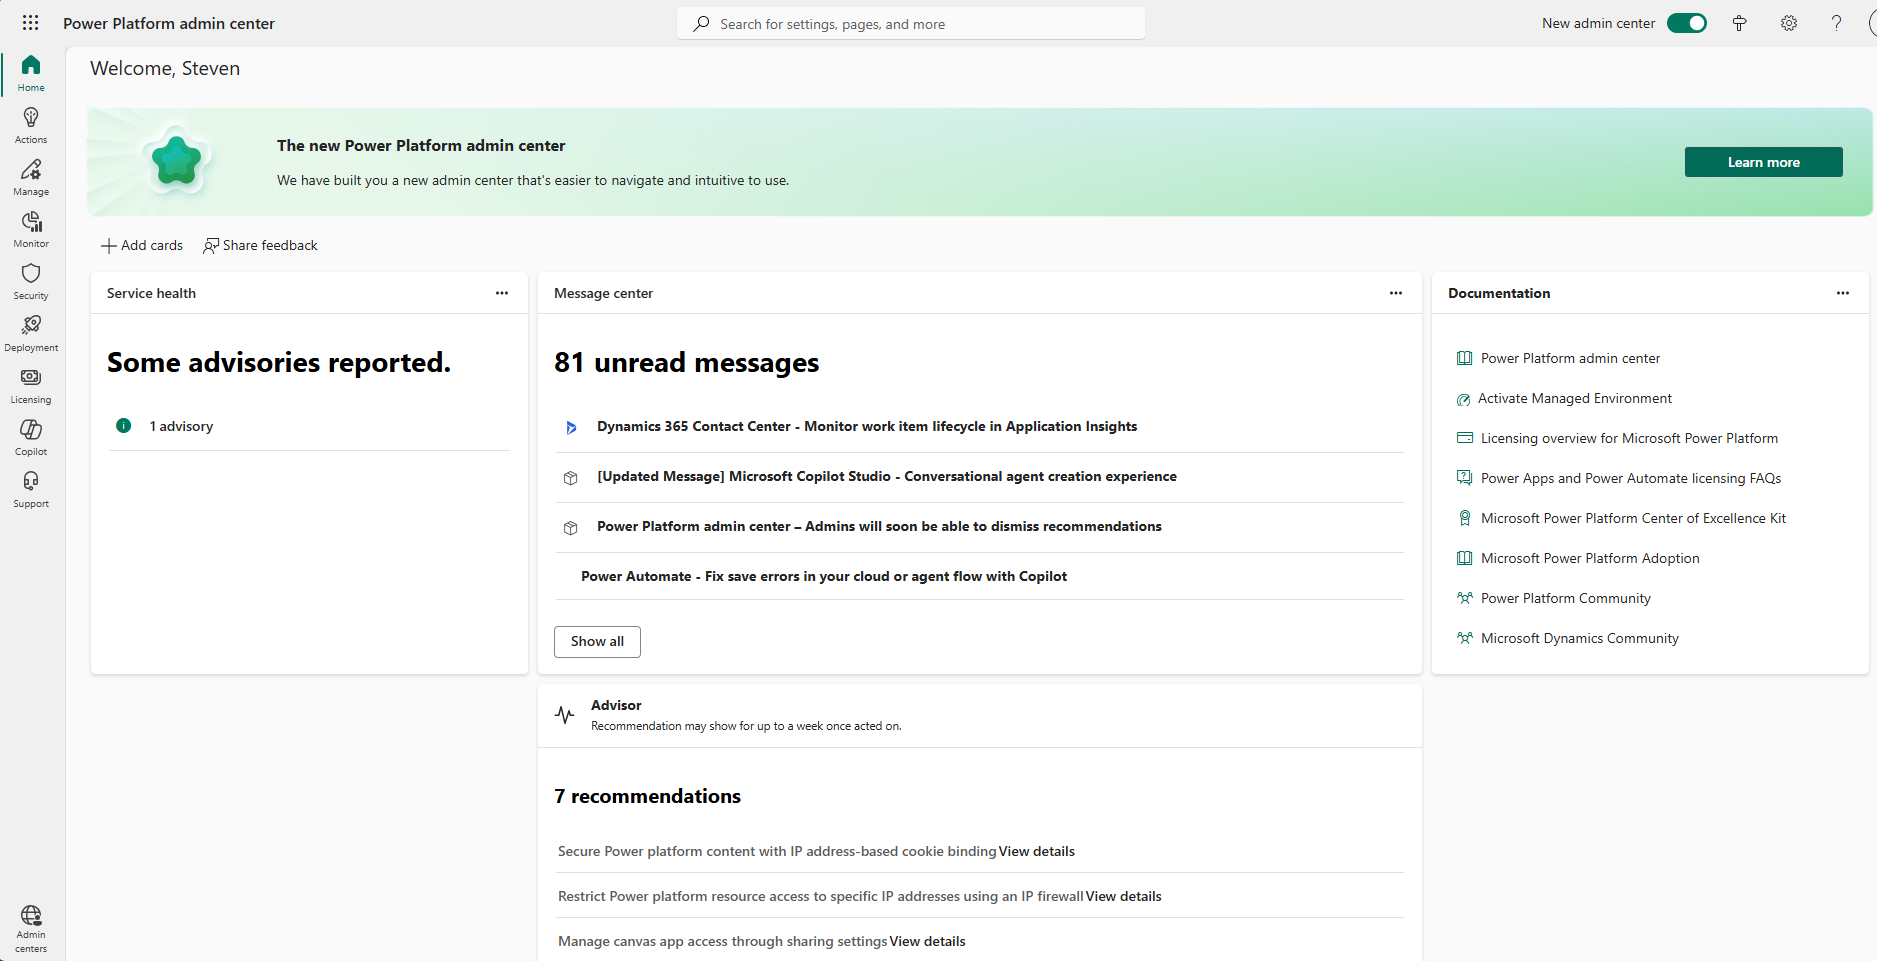Viewport: 1877px width, 961px height.
Task: Go to Home in the sidebar
Action: click(31, 73)
